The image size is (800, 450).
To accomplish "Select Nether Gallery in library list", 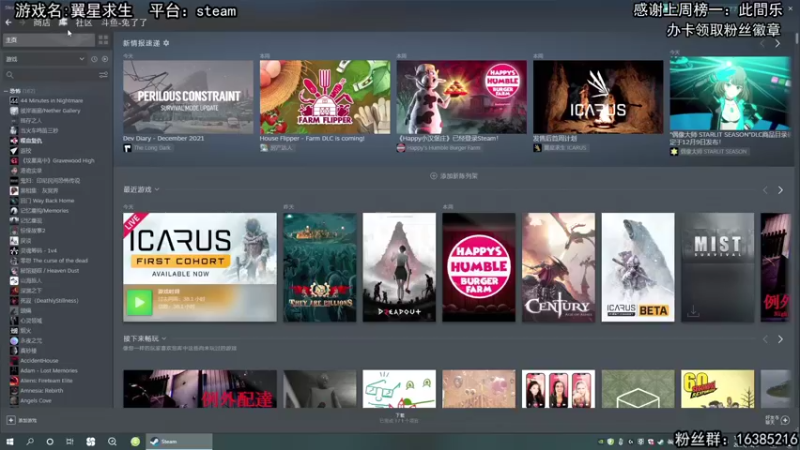I will pos(50,111).
